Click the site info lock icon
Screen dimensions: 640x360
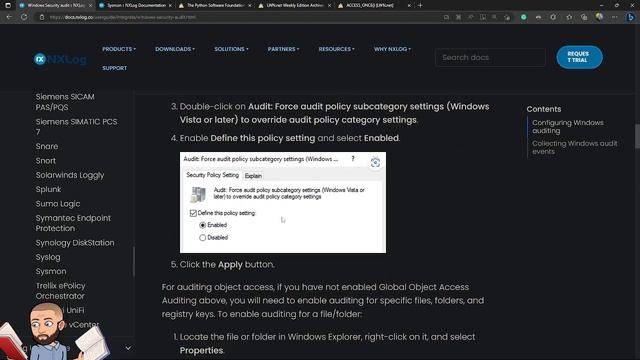[42, 17]
